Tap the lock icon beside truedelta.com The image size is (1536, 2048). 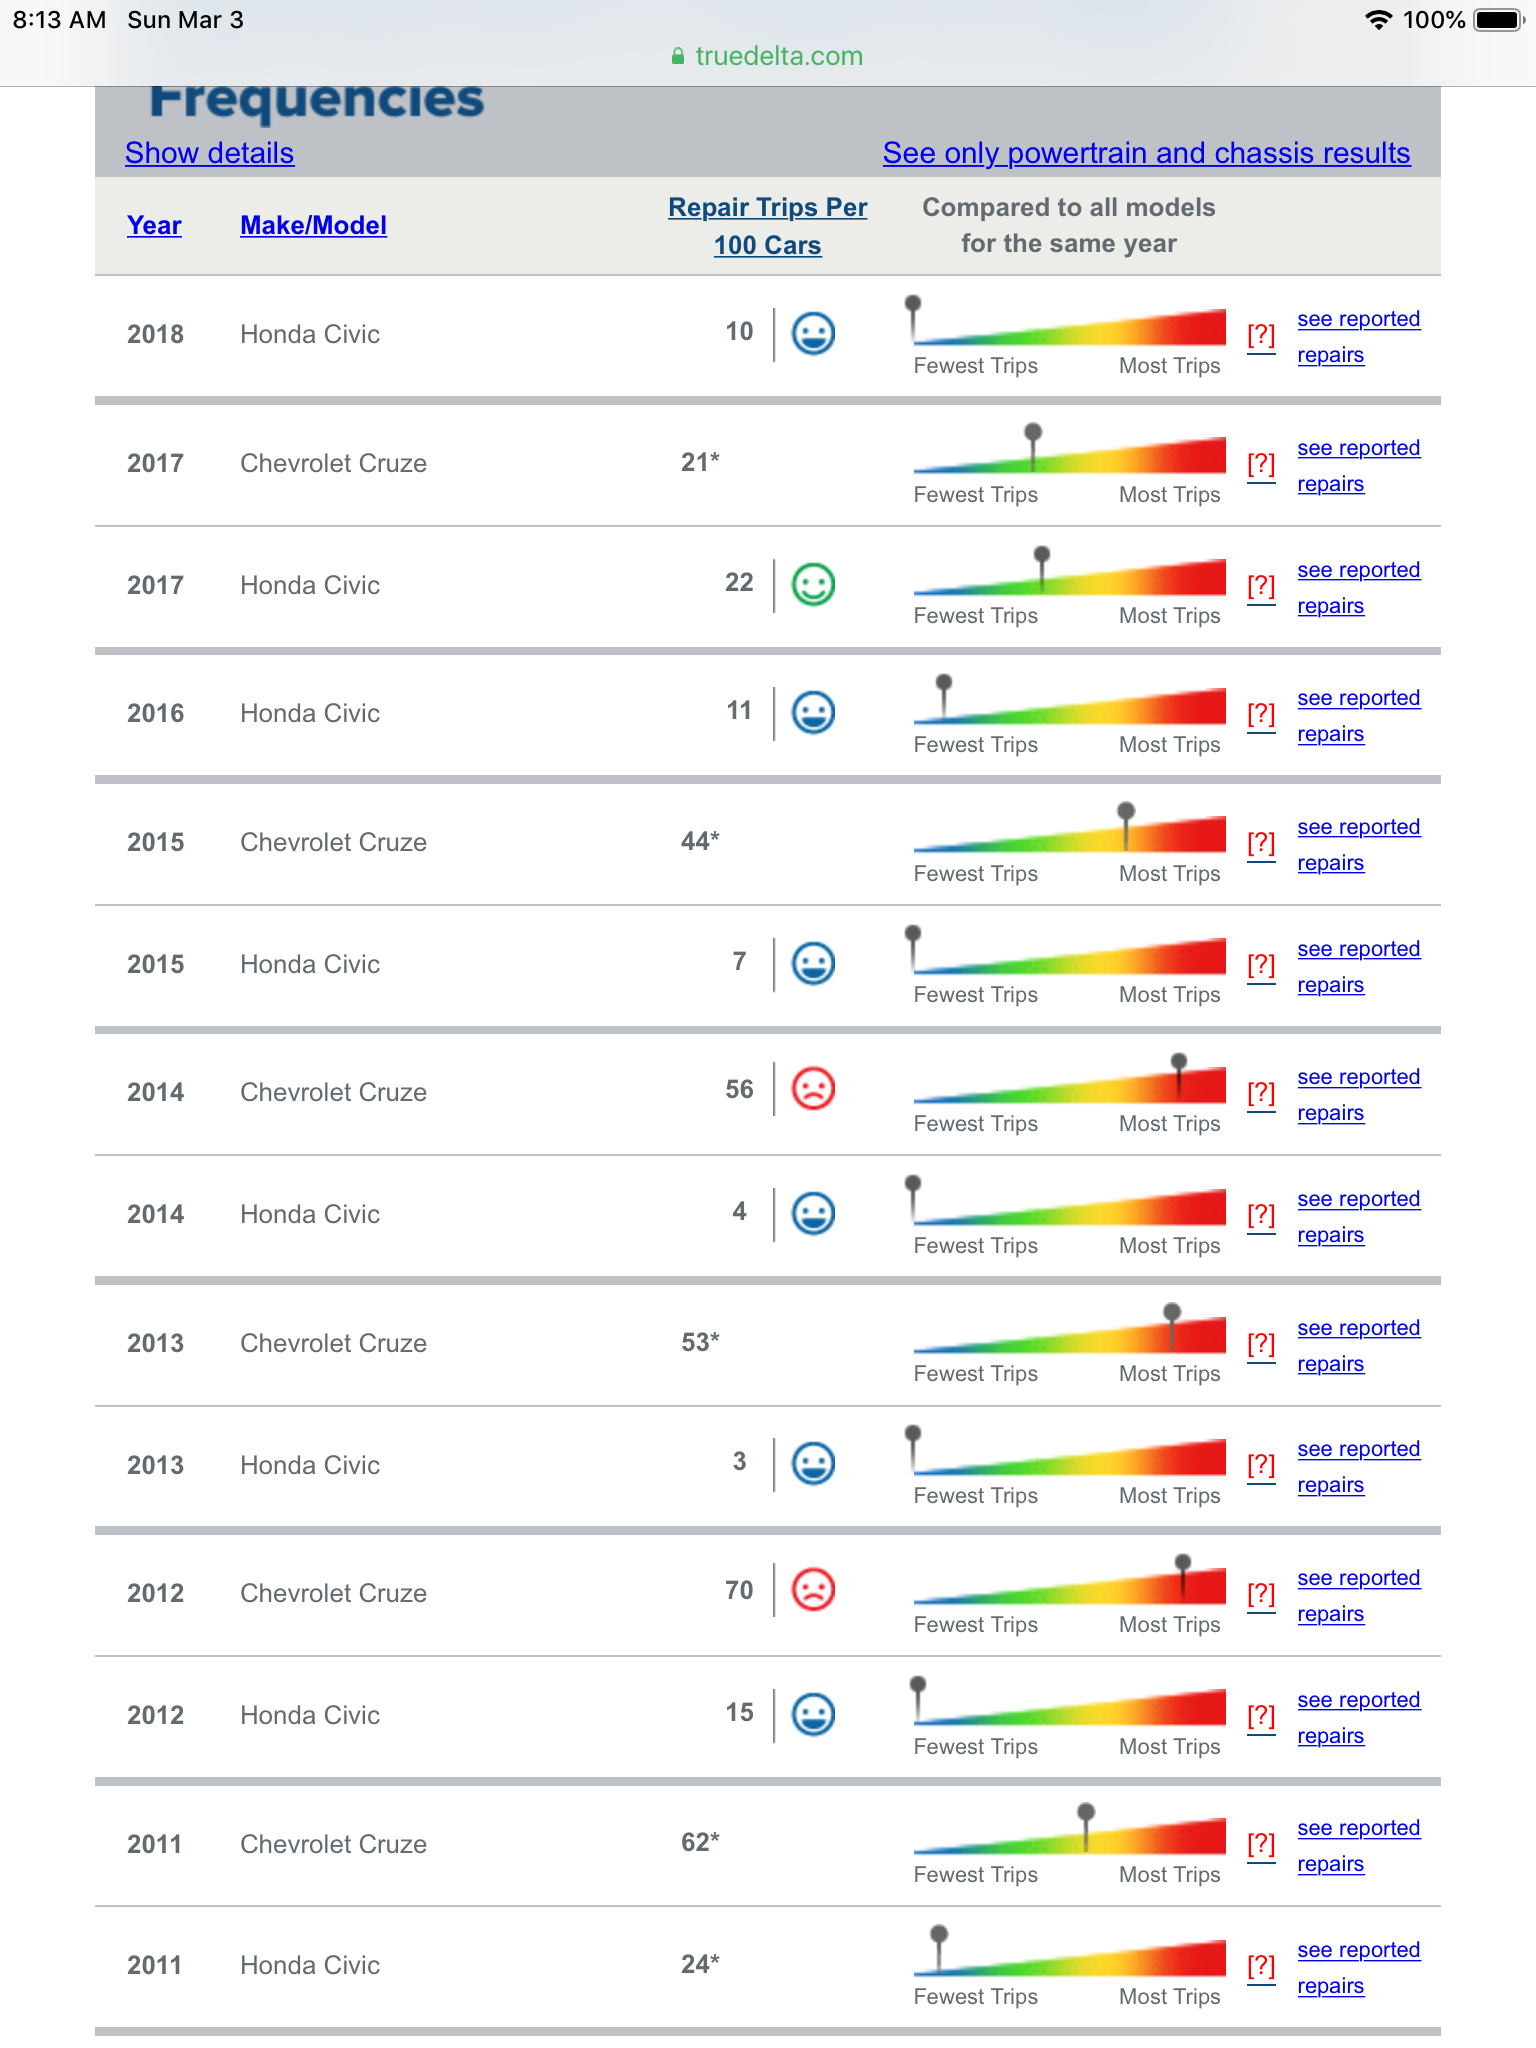coord(678,56)
